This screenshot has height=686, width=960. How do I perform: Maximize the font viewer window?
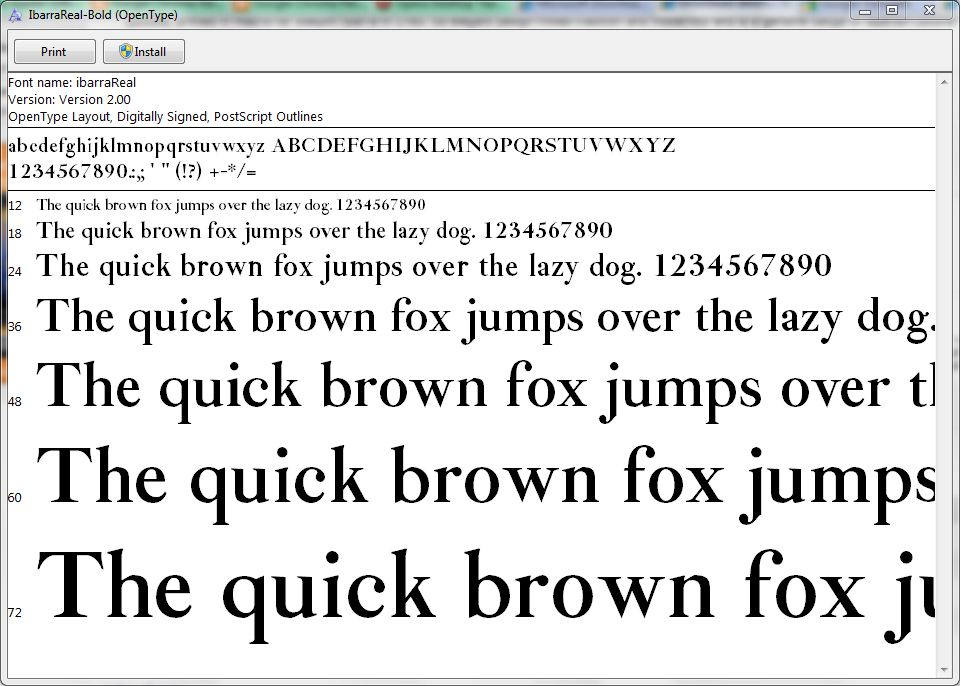click(892, 10)
